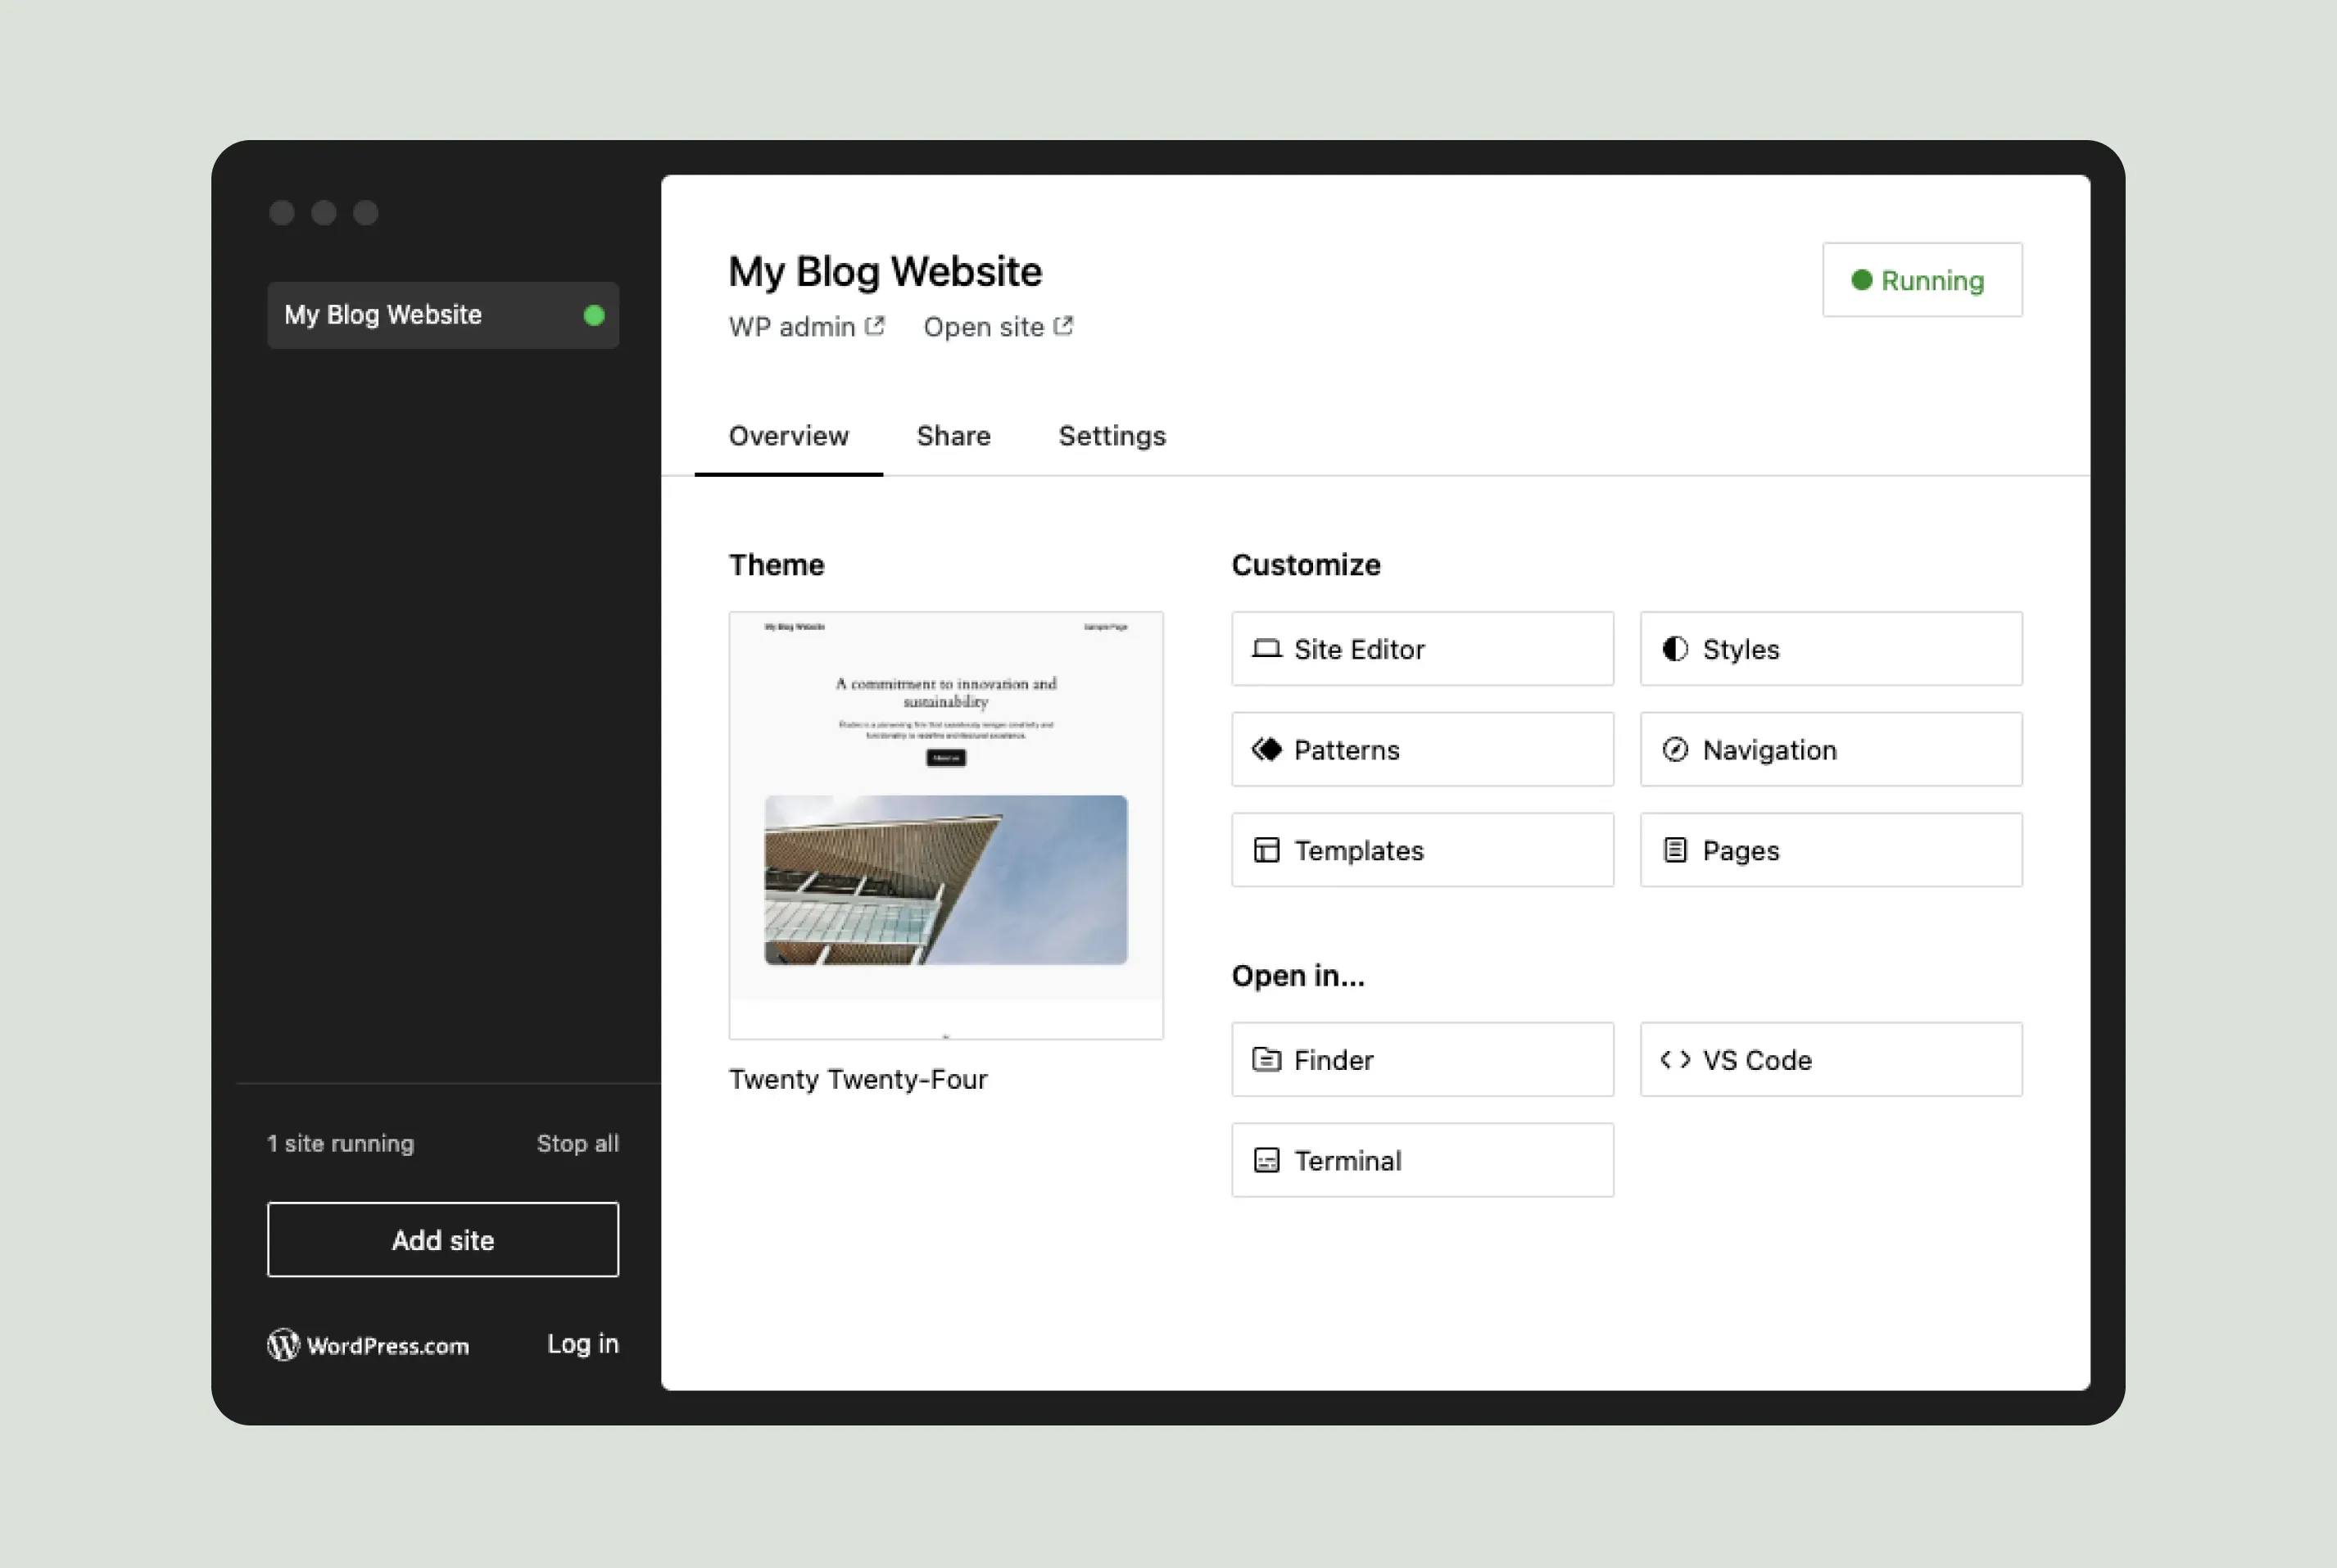Click the VS Code brackets icon
Image resolution: width=2337 pixels, height=1568 pixels.
[x=1675, y=1059]
